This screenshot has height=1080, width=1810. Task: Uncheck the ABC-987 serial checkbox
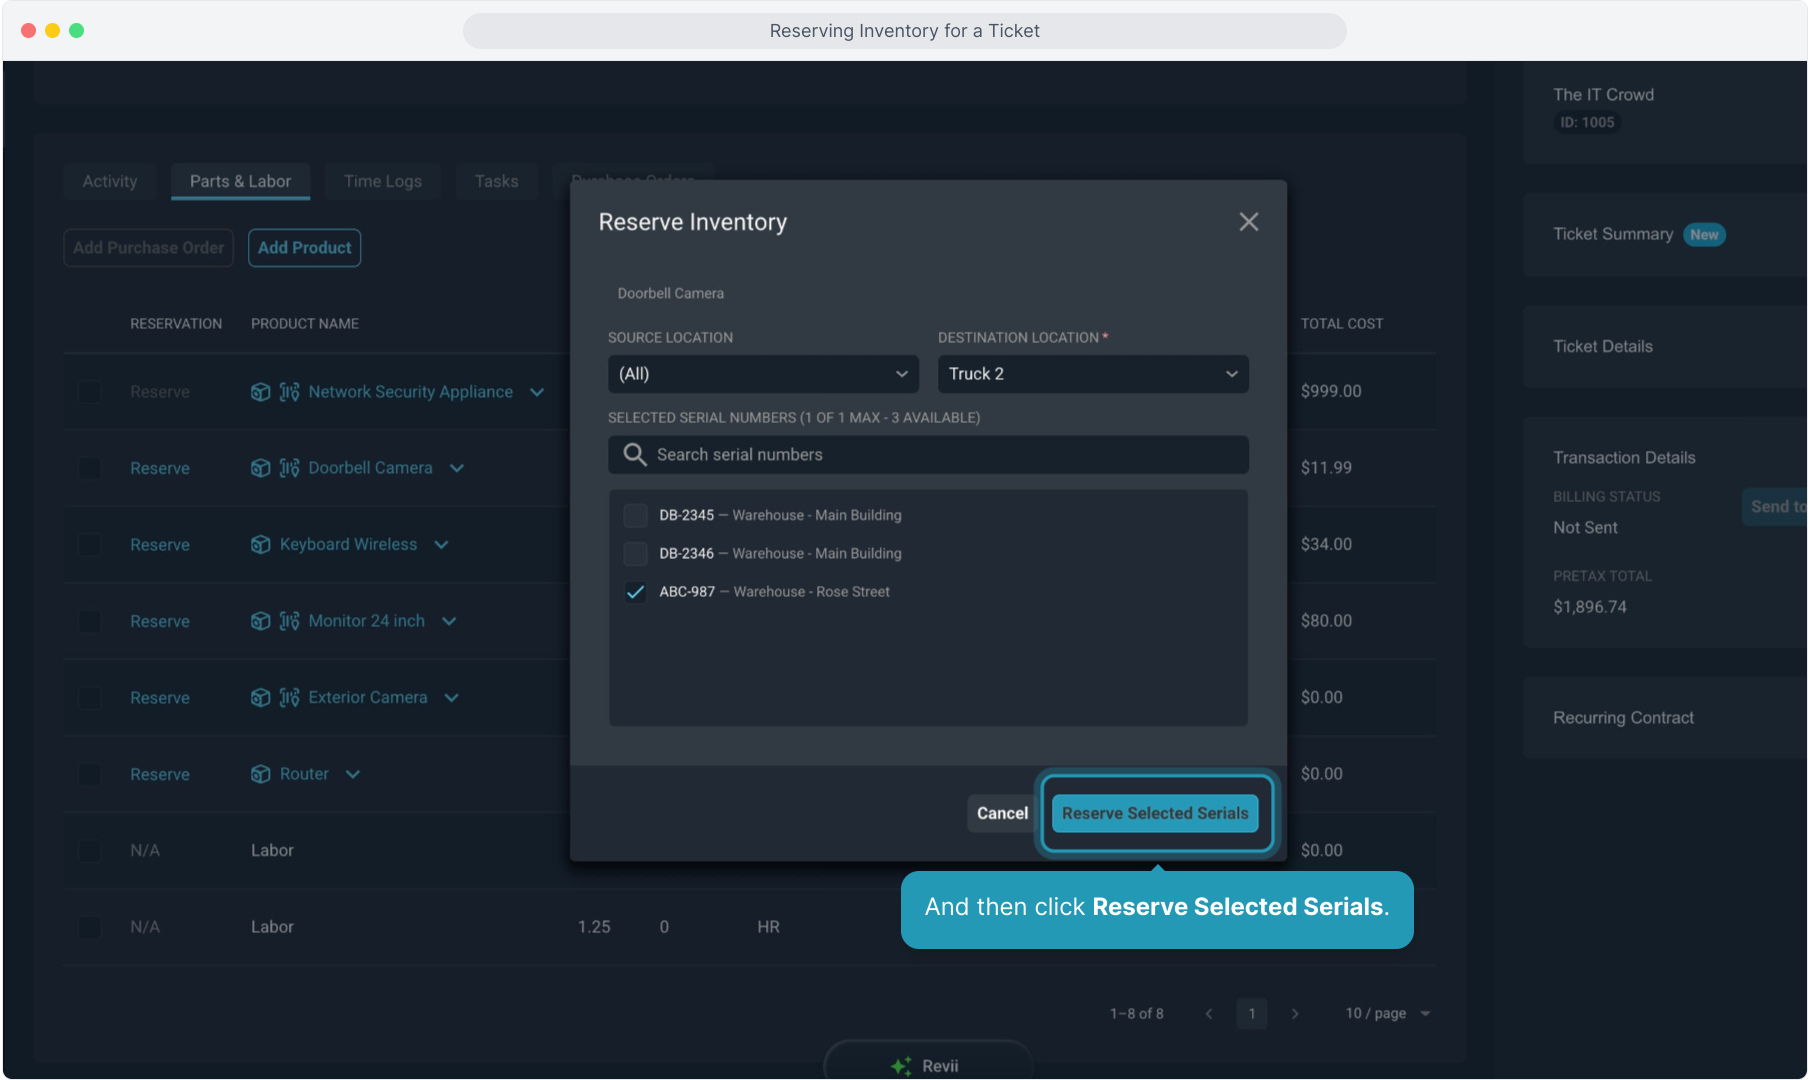click(635, 592)
